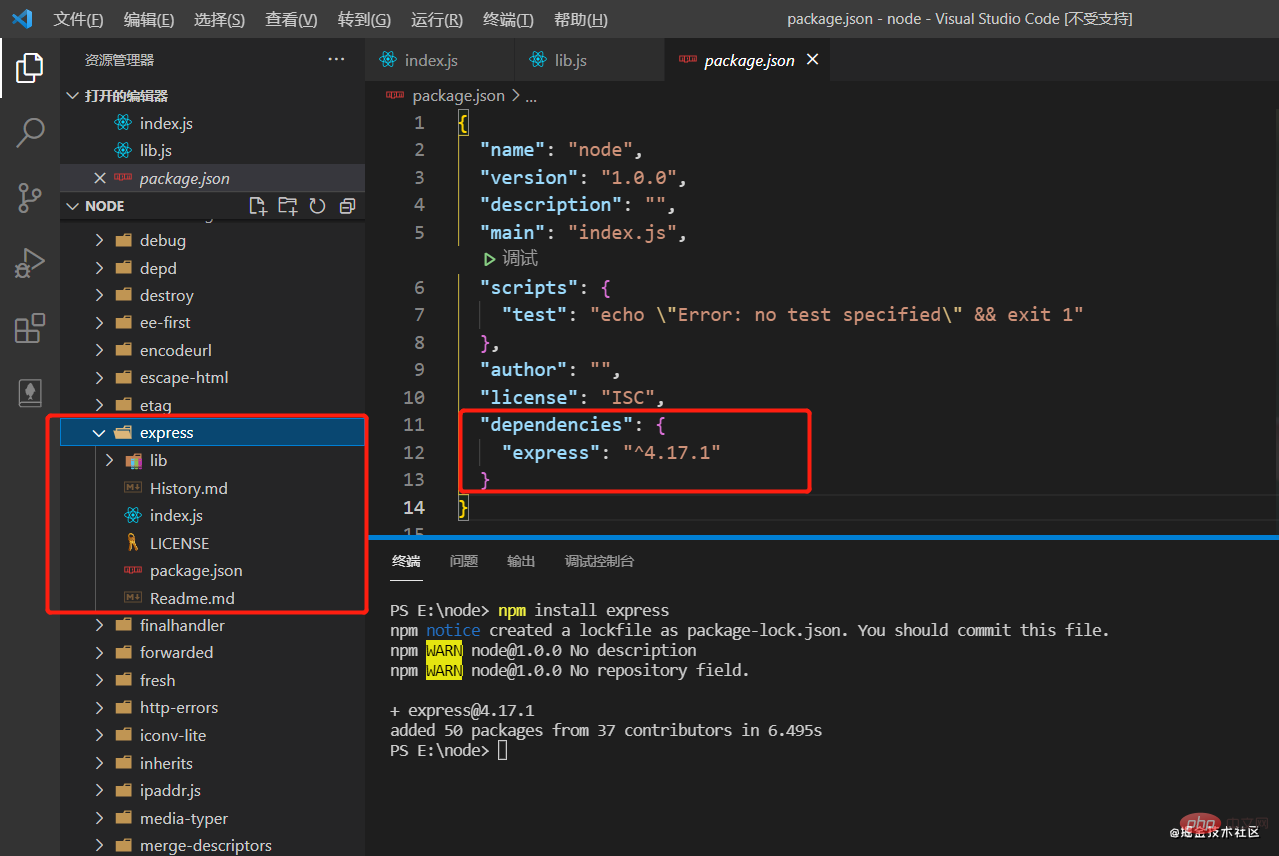1279x856 pixels.
Task: Click the New Folder icon in NODE header
Action: pyautogui.click(x=288, y=206)
